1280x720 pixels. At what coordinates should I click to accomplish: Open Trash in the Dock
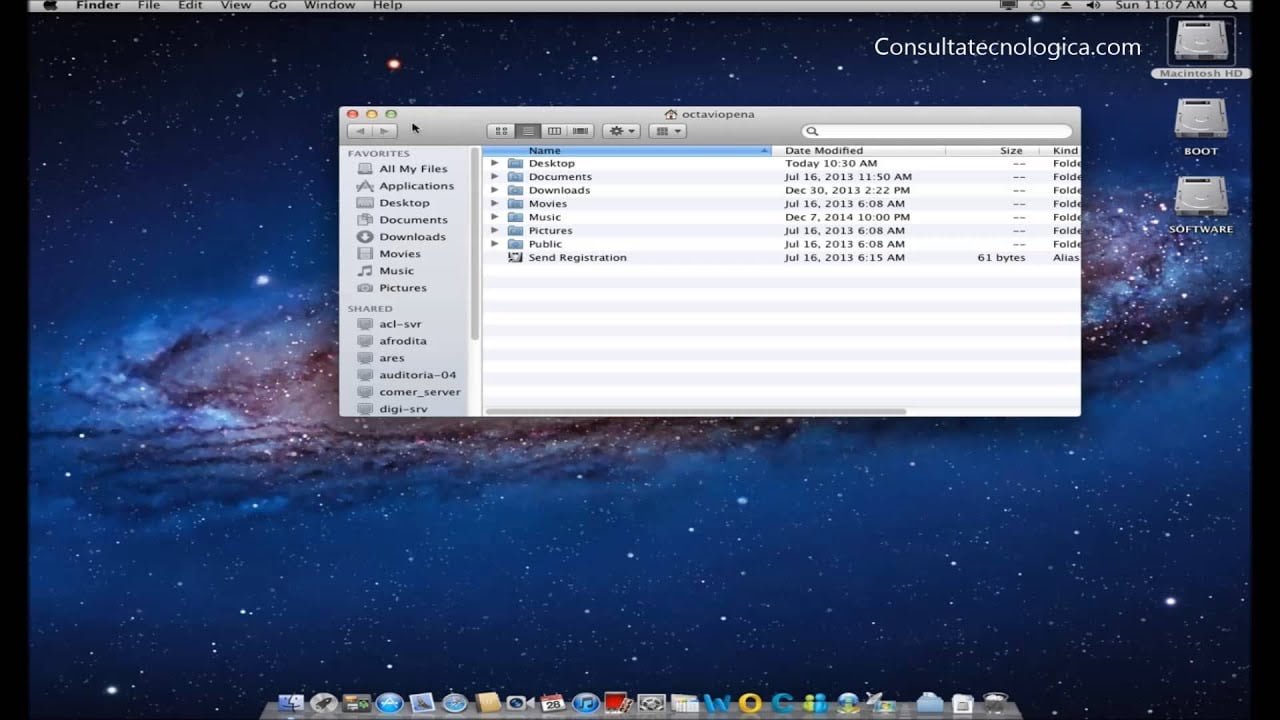tap(995, 703)
